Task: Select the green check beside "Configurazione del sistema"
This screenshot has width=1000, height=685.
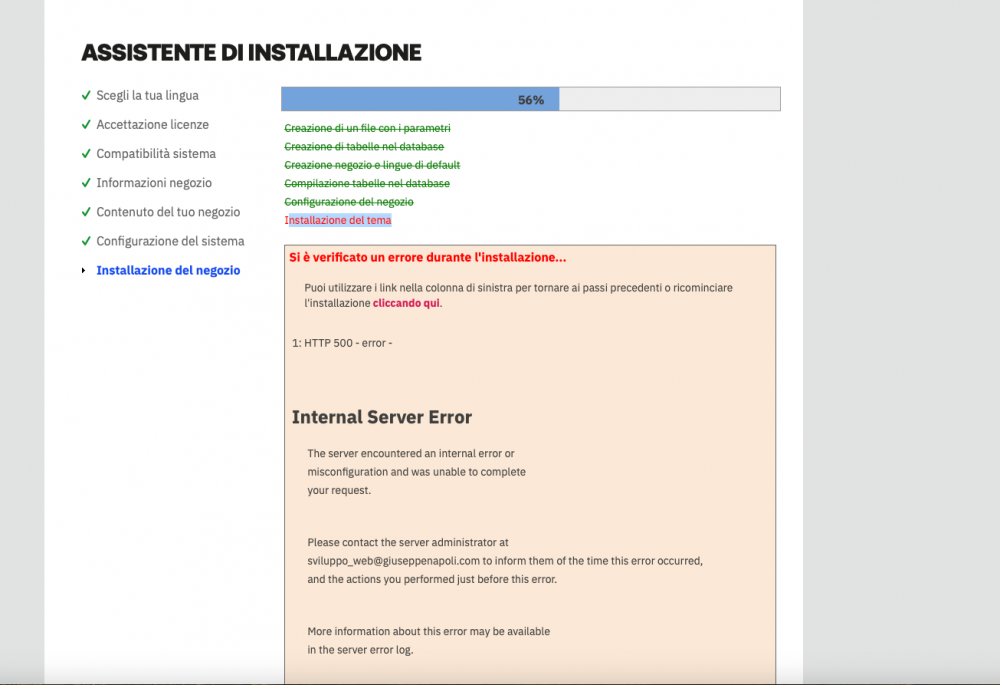Action: (85, 240)
